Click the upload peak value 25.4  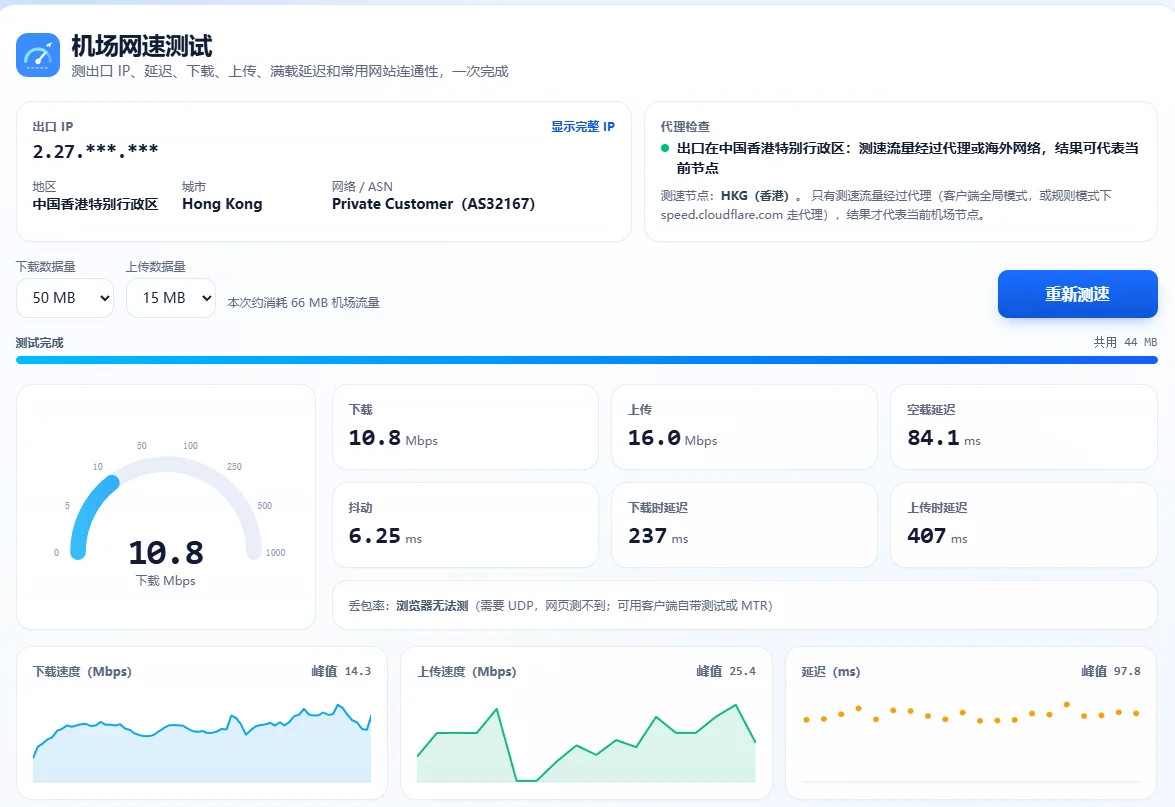coord(742,671)
